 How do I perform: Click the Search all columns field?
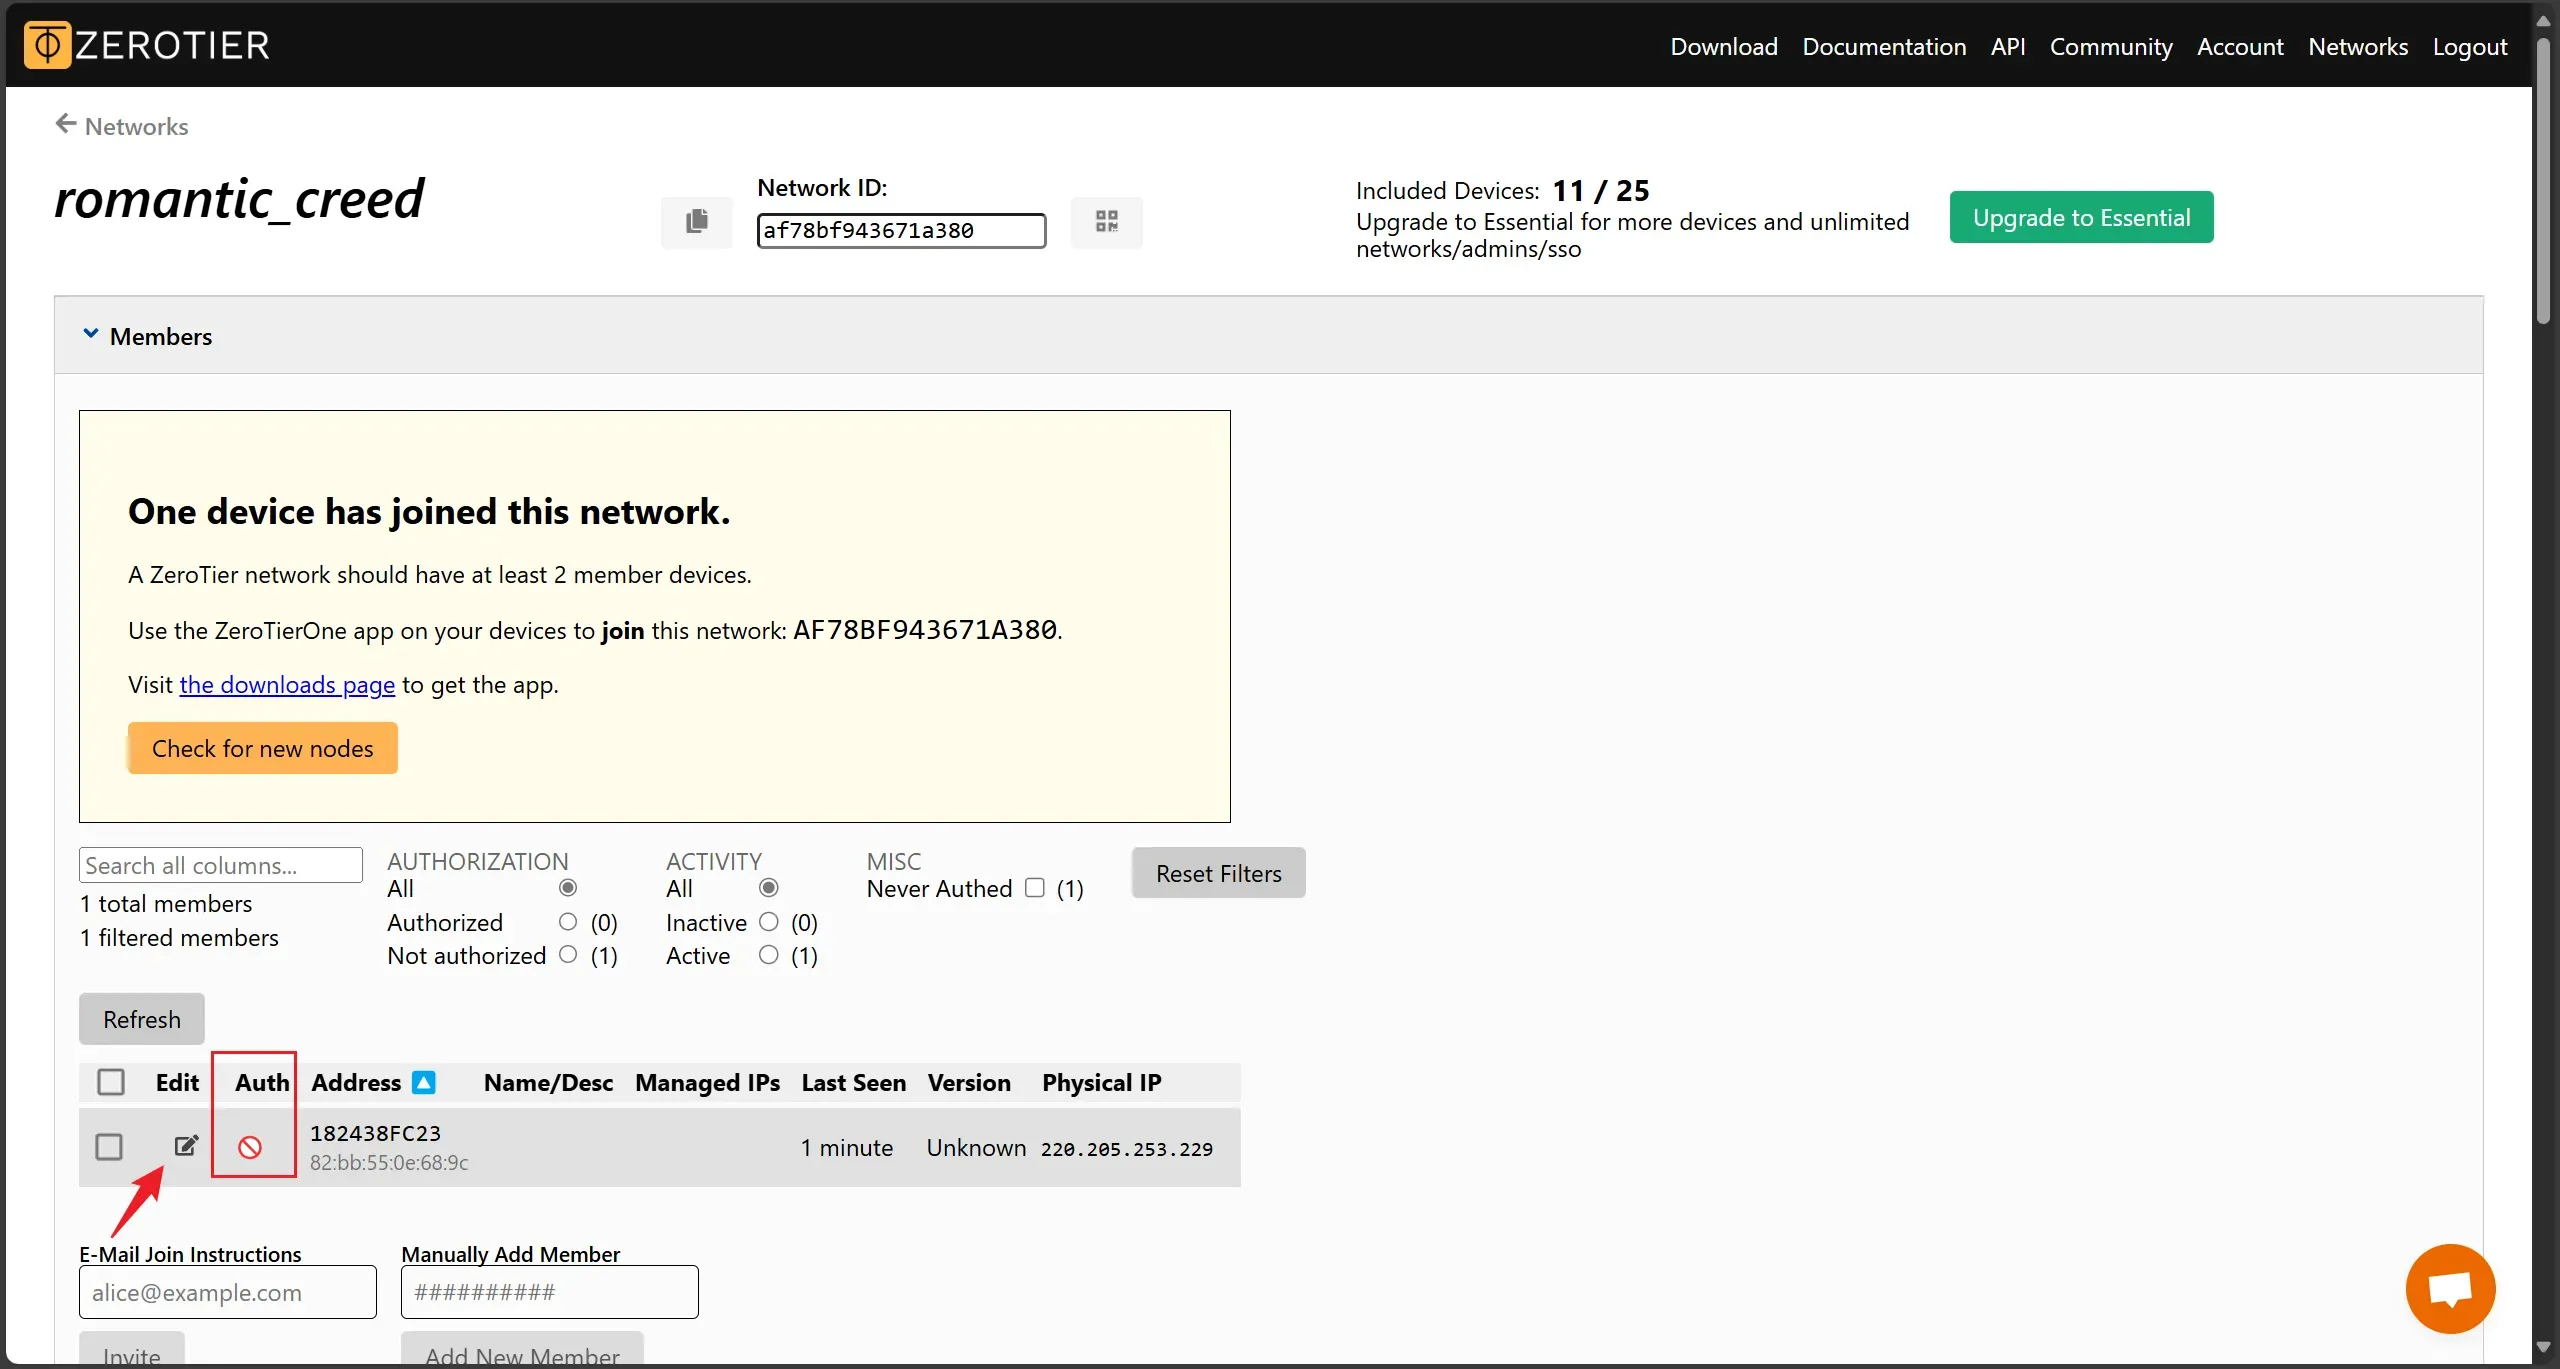220,865
